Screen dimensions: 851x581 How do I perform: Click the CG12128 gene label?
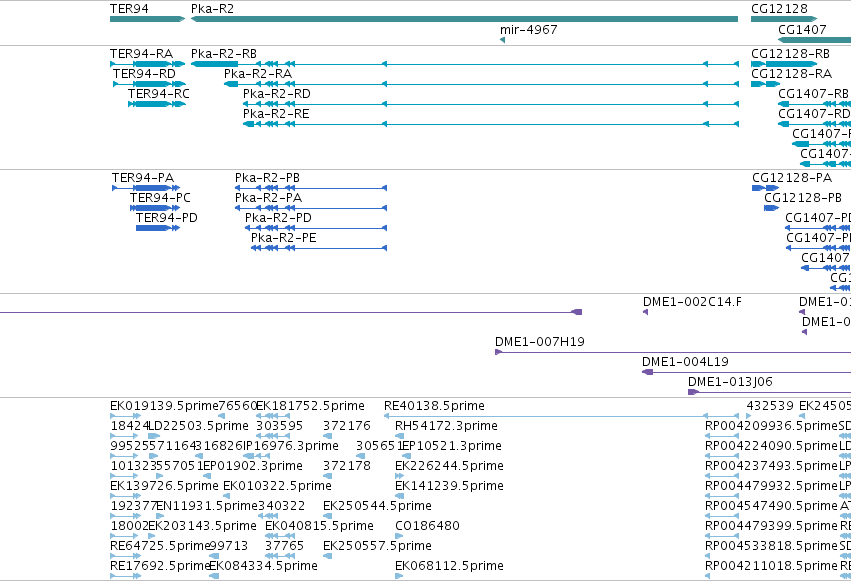[779, 9]
